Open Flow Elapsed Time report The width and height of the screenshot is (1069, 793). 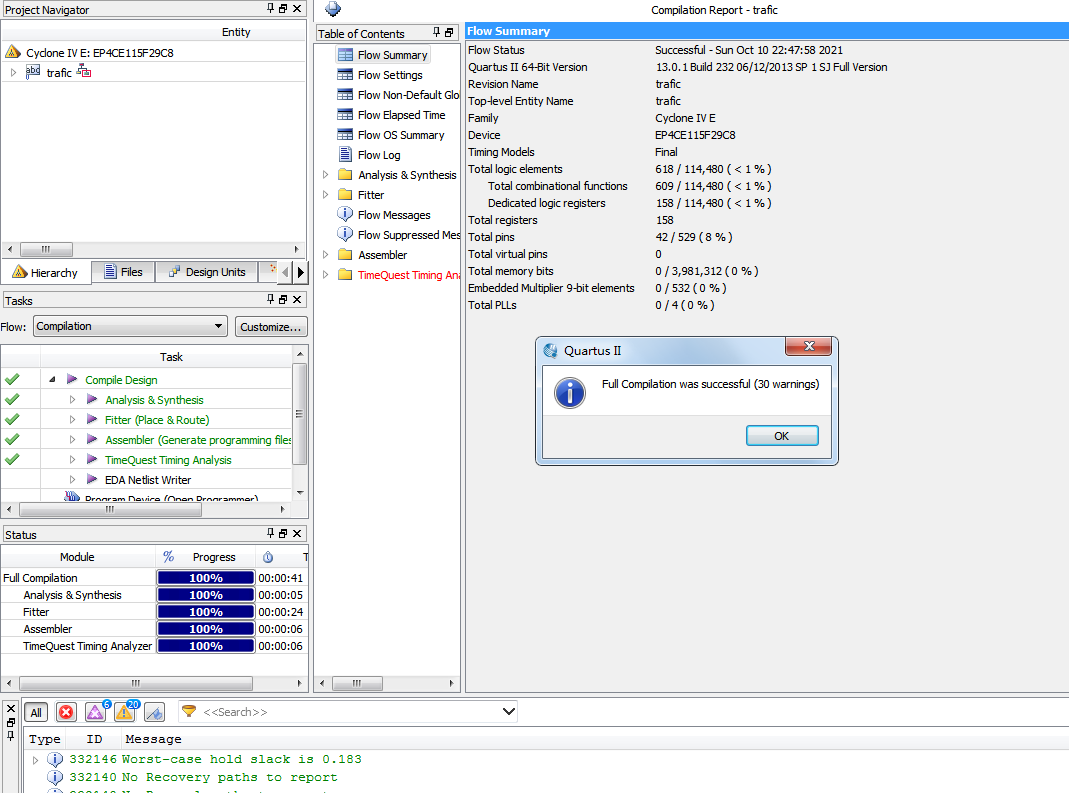click(x=401, y=115)
